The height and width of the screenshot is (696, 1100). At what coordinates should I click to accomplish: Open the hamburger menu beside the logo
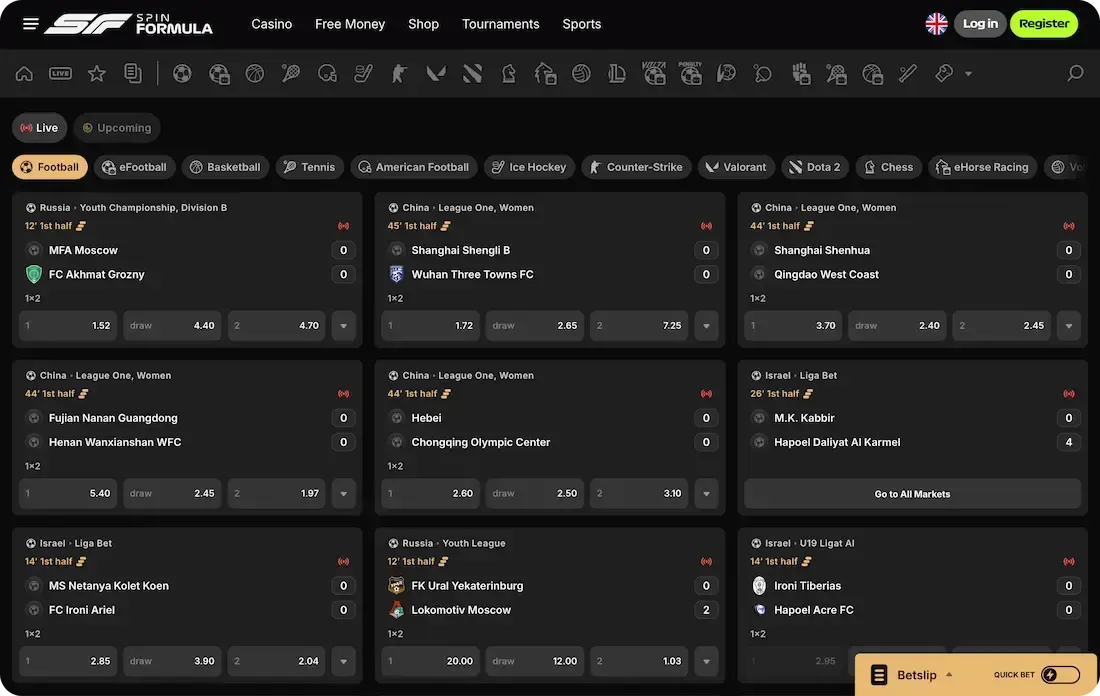coord(30,24)
